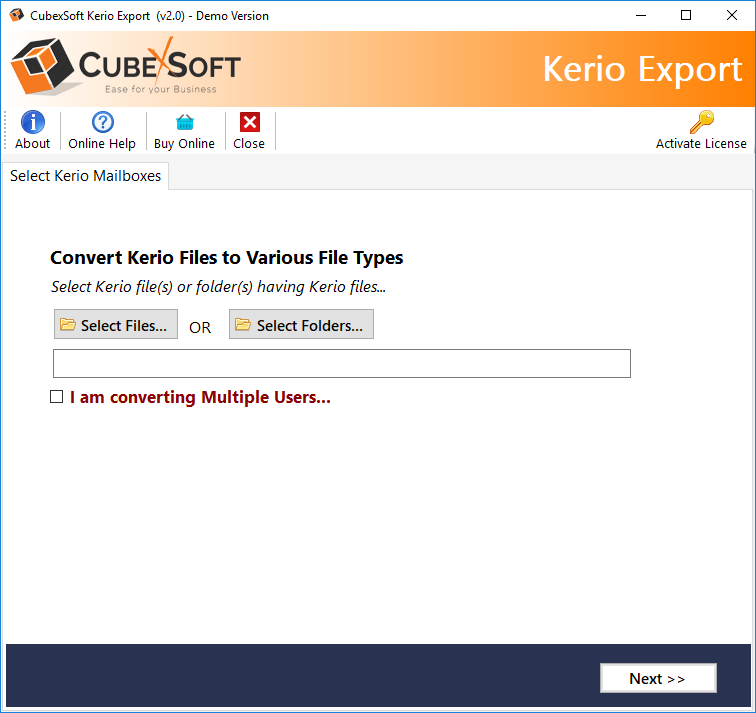The image size is (756, 713).
Task: Click 'Convert Kerio Files to Various File Types' heading
Action: coord(227,258)
